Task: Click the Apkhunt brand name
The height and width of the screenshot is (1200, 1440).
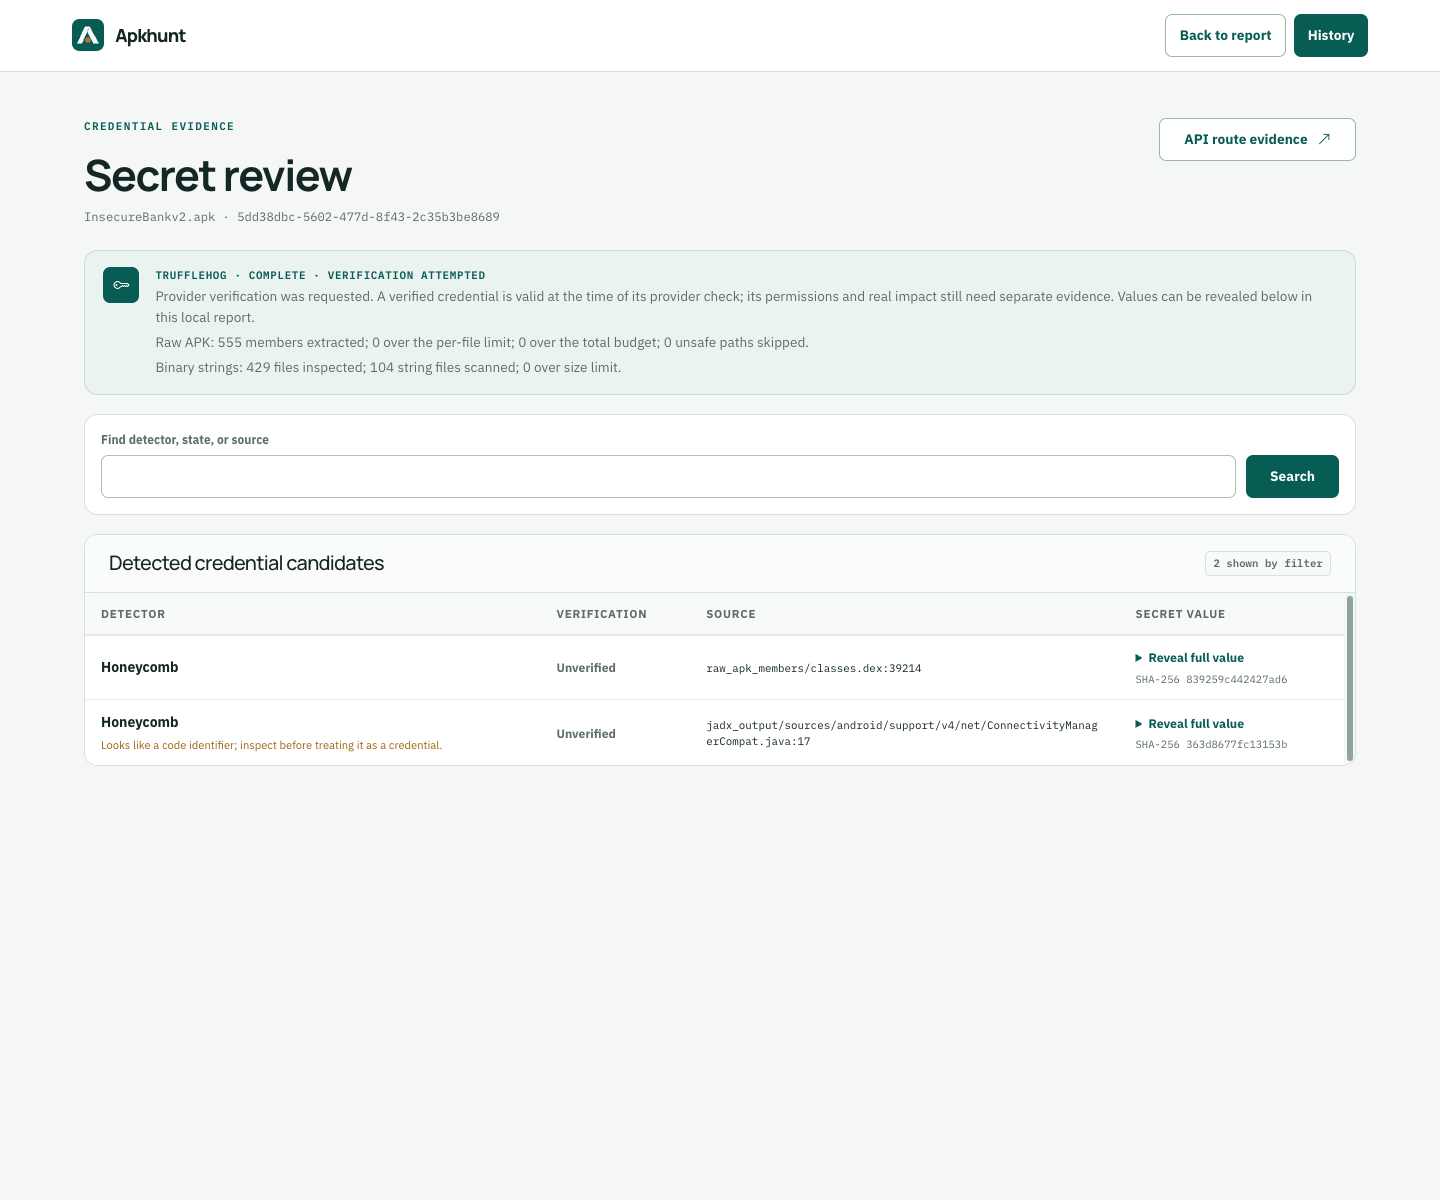Action: click(150, 36)
